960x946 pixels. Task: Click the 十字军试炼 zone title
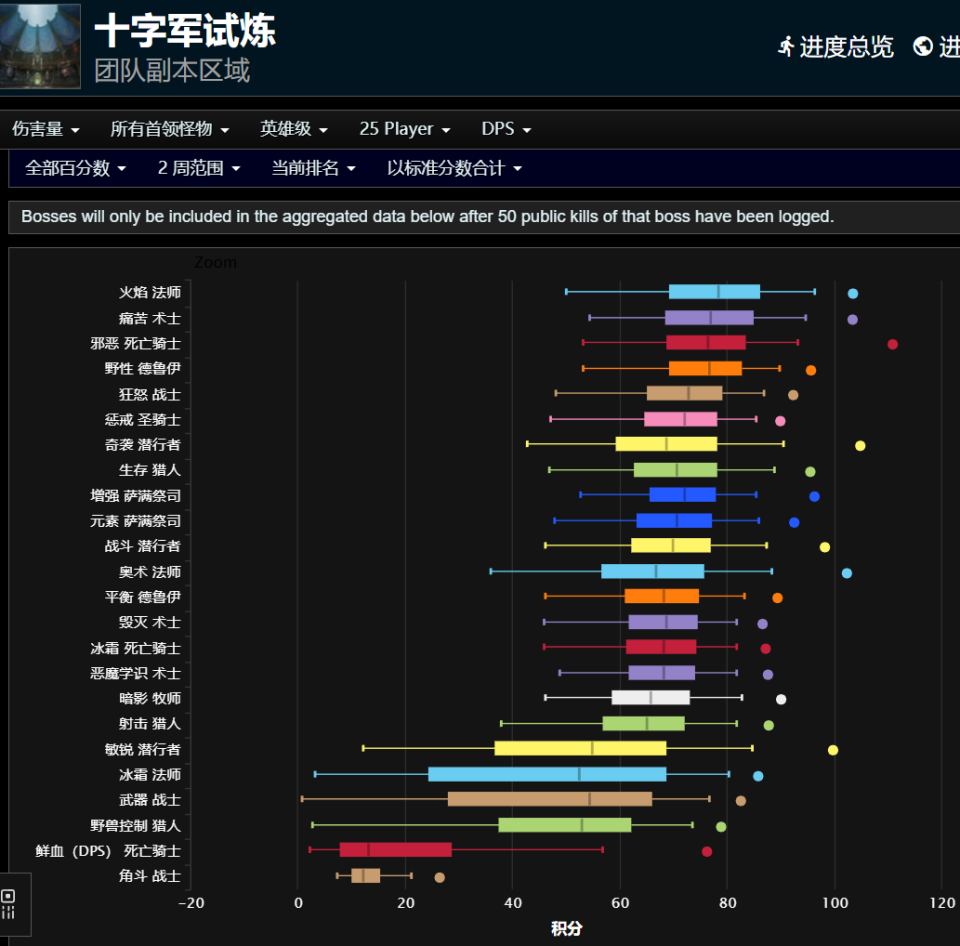185,30
